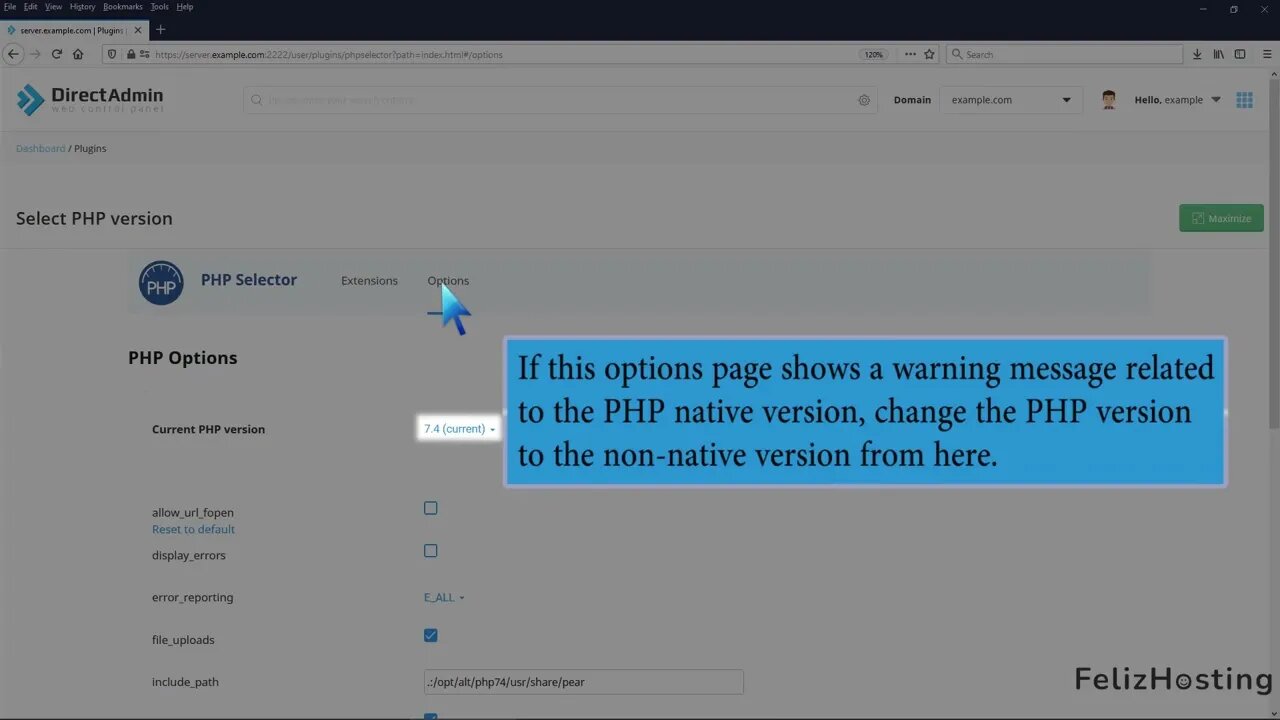Open the Tools menu
This screenshot has height=720, width=1280.
pos(159,7)
